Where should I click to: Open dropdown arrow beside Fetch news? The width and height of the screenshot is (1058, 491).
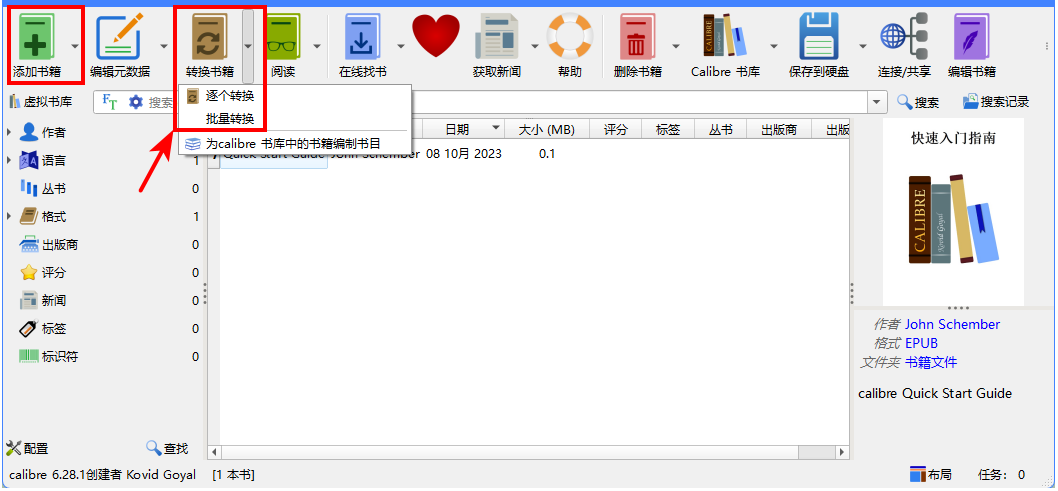pos(535,47)
